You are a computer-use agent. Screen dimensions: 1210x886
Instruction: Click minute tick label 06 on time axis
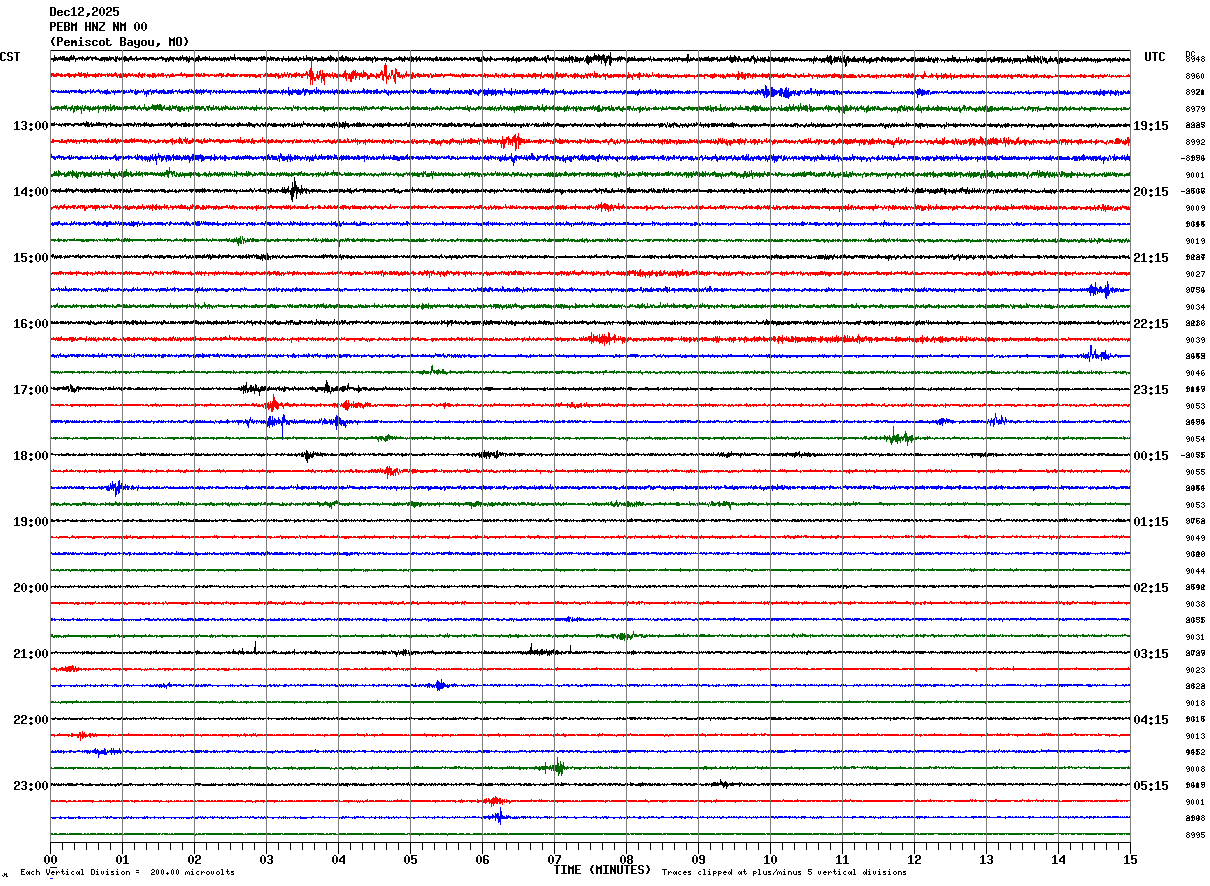(x=482, y=859)
